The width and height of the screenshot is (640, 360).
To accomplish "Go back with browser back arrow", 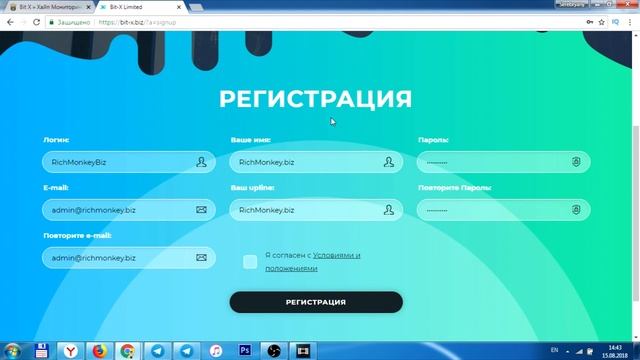I will 10,22.
